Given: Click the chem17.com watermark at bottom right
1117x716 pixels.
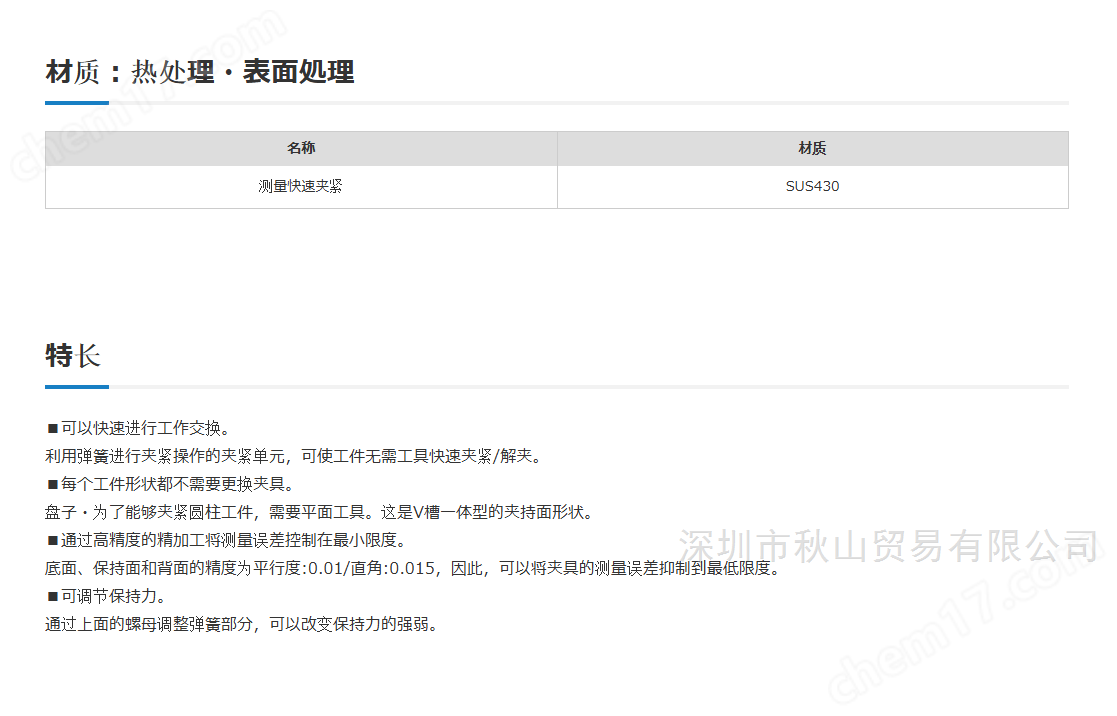Looking at the screenshot, I should (960, 640).
